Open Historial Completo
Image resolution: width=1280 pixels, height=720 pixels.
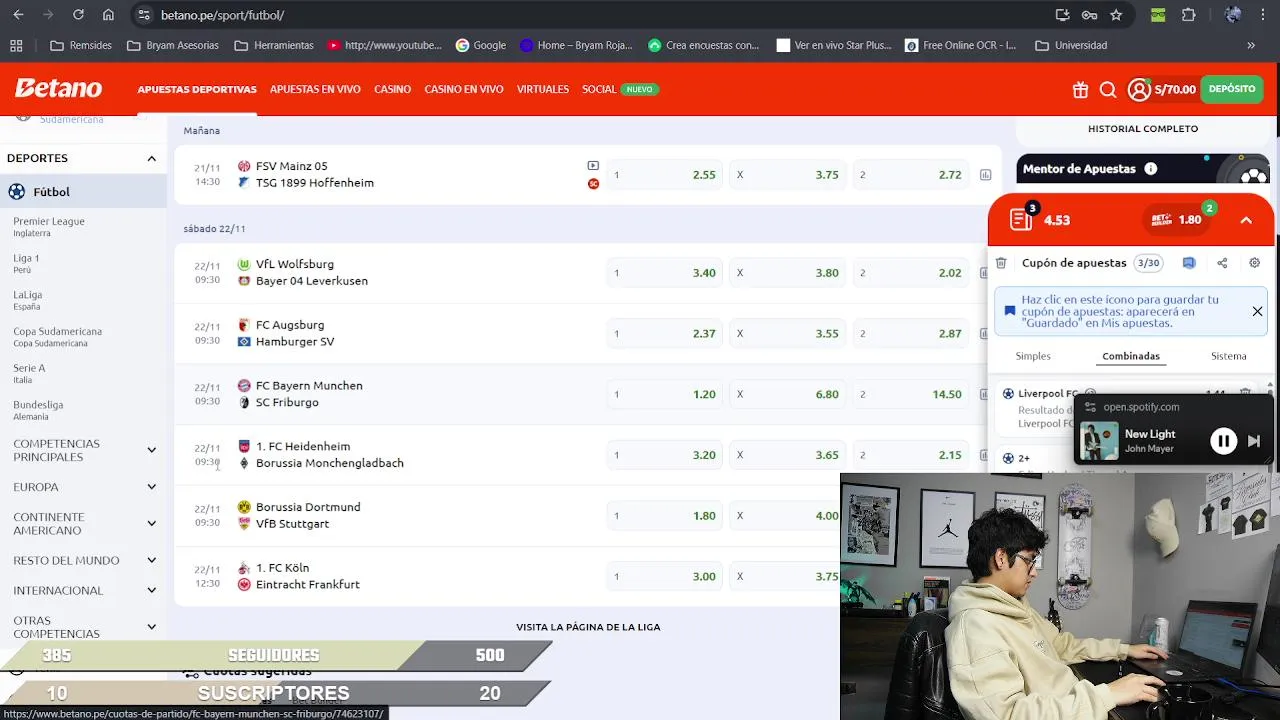[x=1143, y=129]
